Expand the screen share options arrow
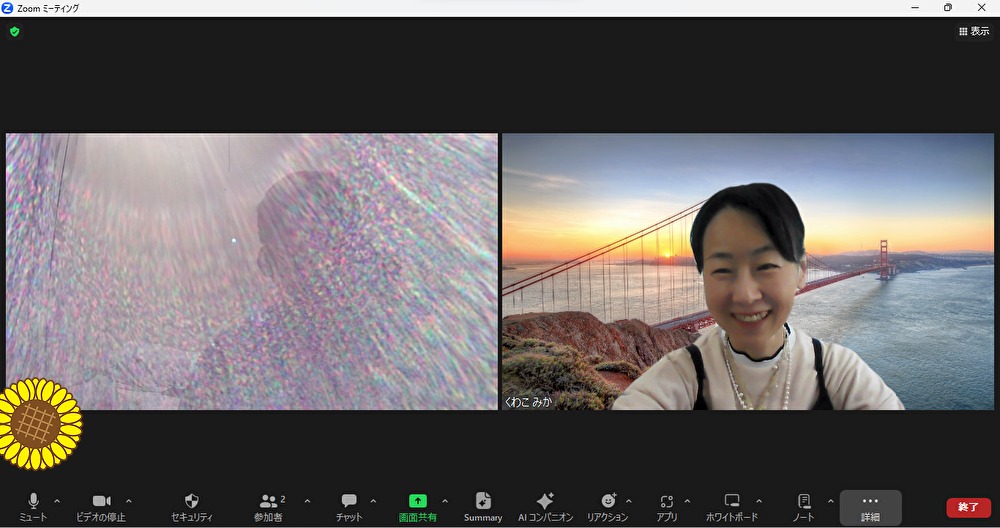The width and height of the screenshot is (1000, 528). (x=445, y=501)
